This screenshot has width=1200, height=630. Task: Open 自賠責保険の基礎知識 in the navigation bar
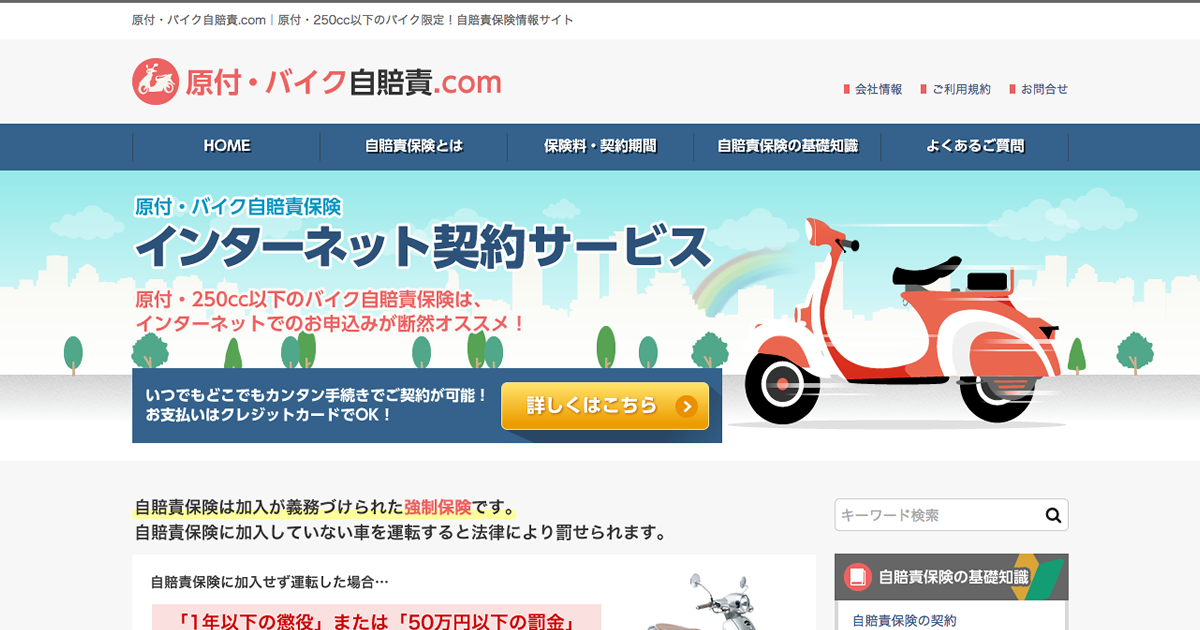pyautogui.click(x=787, y=146)
